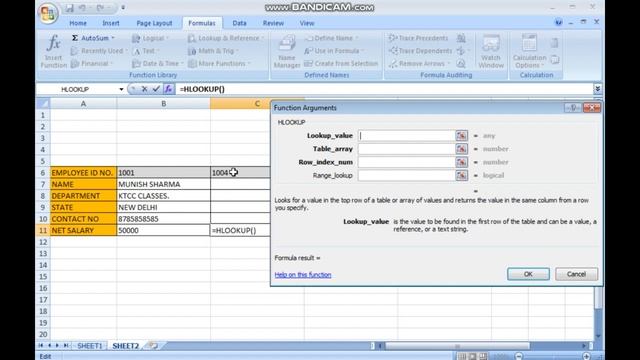Click Insert Worksheet icon
Screen dimensions: 640x360
[153, 346]
